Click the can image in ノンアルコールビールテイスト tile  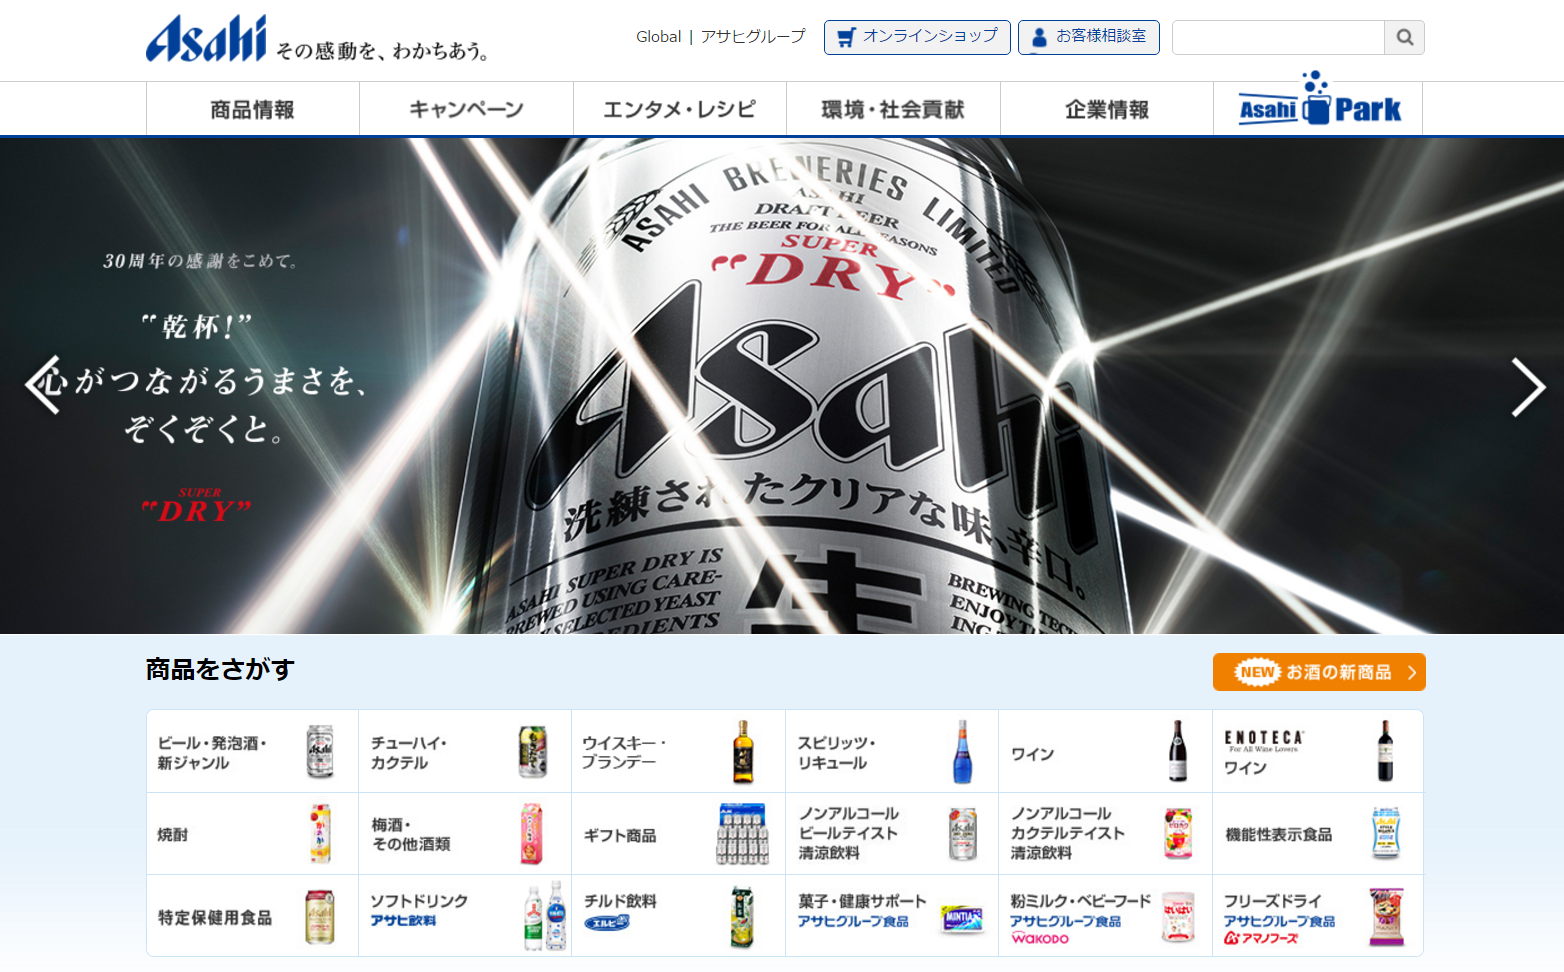click(963, 834)
